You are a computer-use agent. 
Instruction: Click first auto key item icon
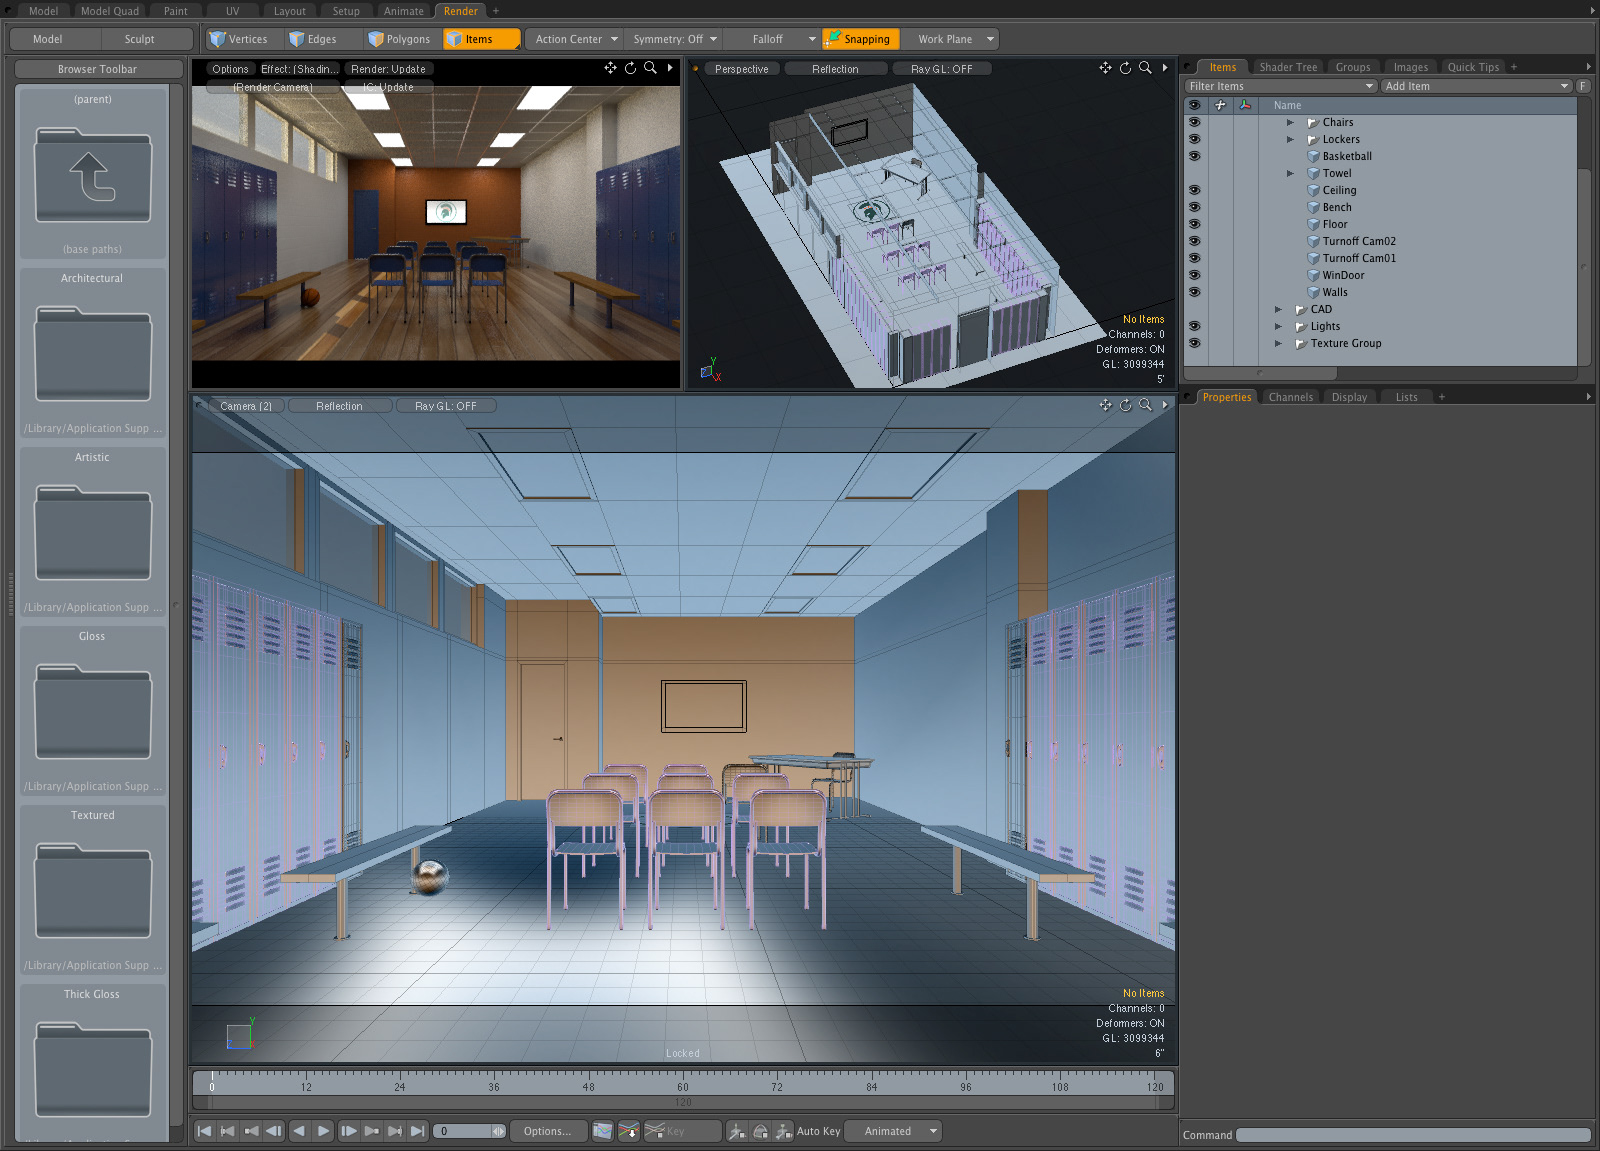pos(737,1131)
